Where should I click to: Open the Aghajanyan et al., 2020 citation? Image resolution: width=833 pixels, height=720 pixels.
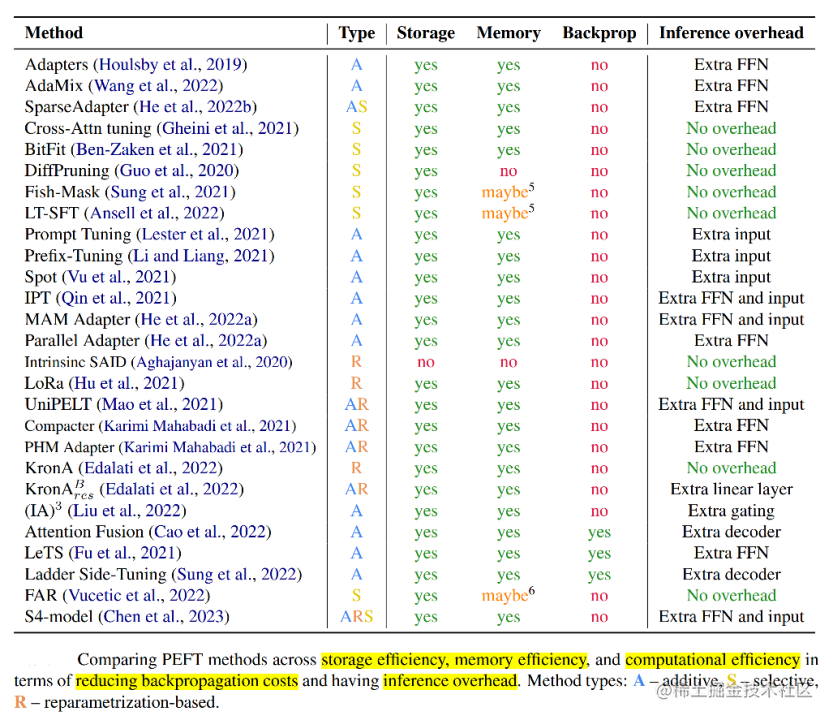point(211,362)
